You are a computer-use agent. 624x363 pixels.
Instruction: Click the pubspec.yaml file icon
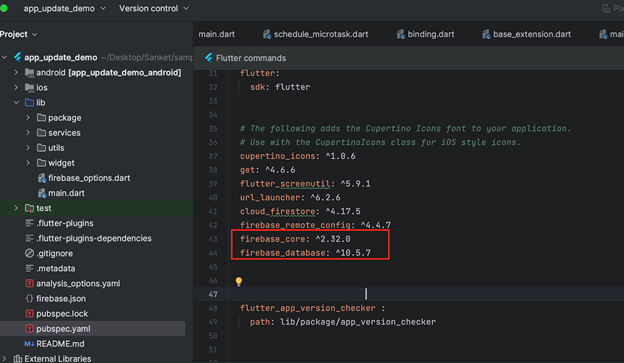point(29,329)
